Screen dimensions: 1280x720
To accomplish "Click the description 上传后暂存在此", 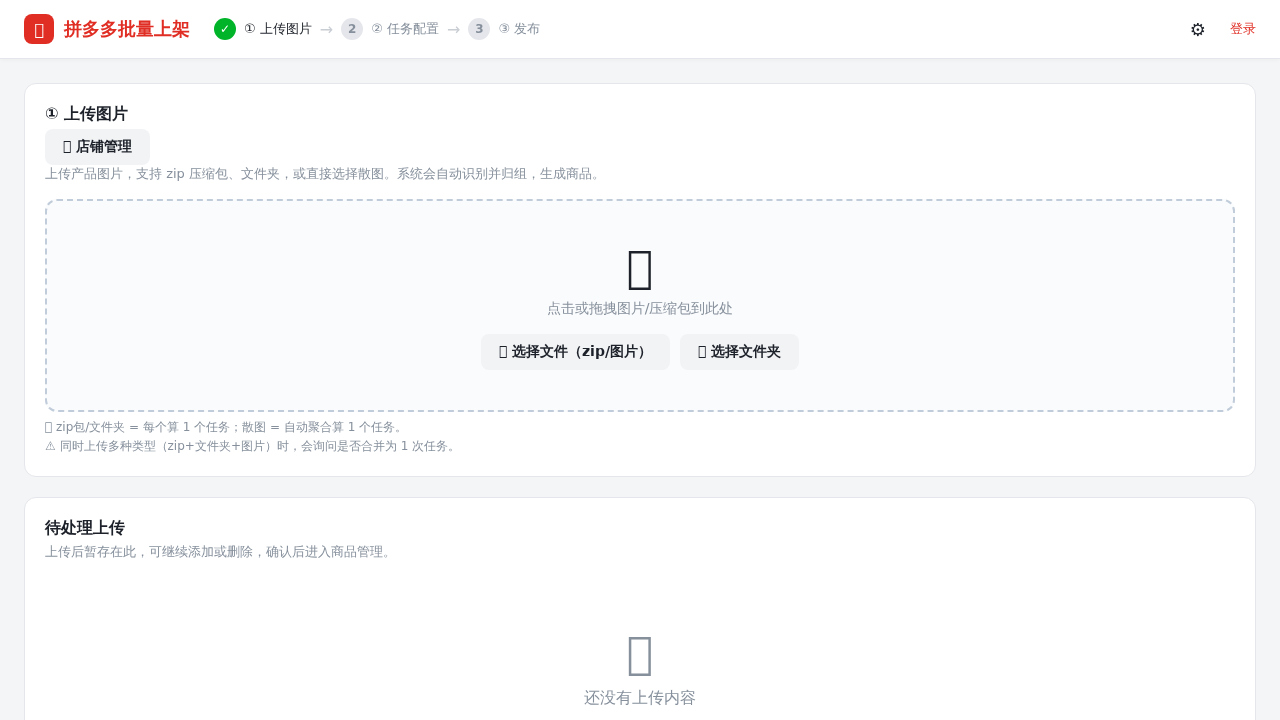I will 220,552.
